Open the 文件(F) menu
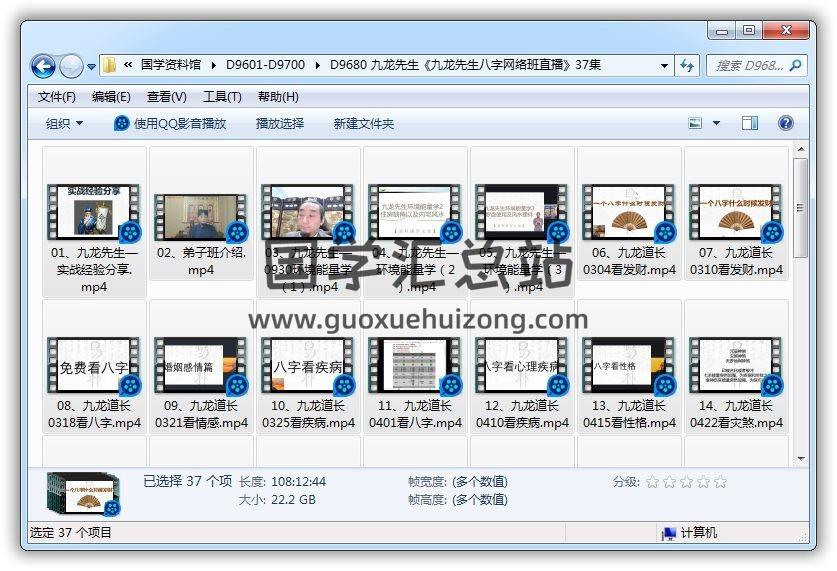The height and width of the screenshot is (571, 837). [x=56, y=97]
